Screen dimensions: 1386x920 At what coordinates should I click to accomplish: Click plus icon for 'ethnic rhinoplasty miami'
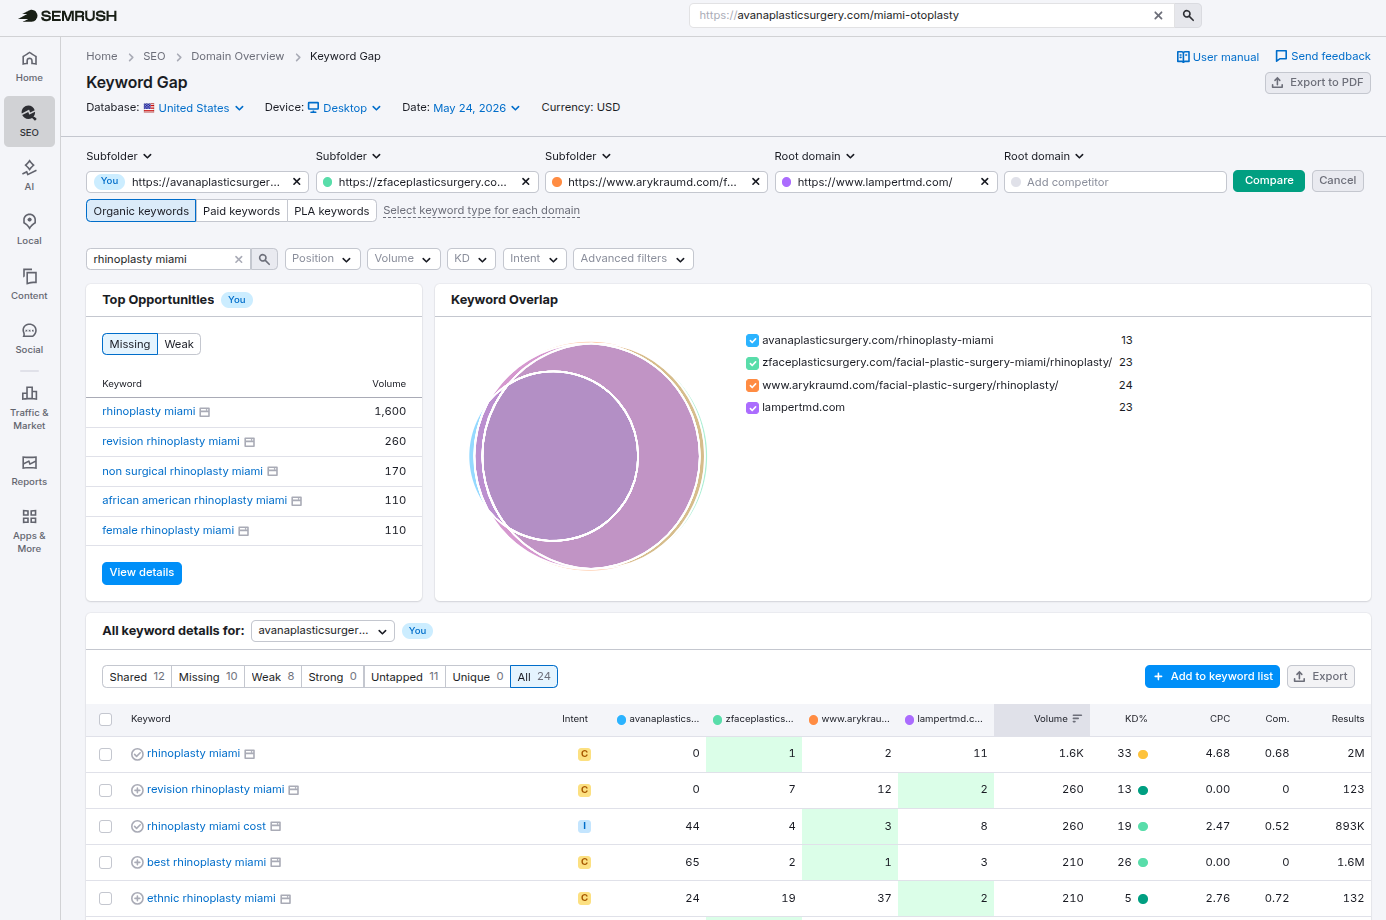pyautogui.click(x=137, y=898)
